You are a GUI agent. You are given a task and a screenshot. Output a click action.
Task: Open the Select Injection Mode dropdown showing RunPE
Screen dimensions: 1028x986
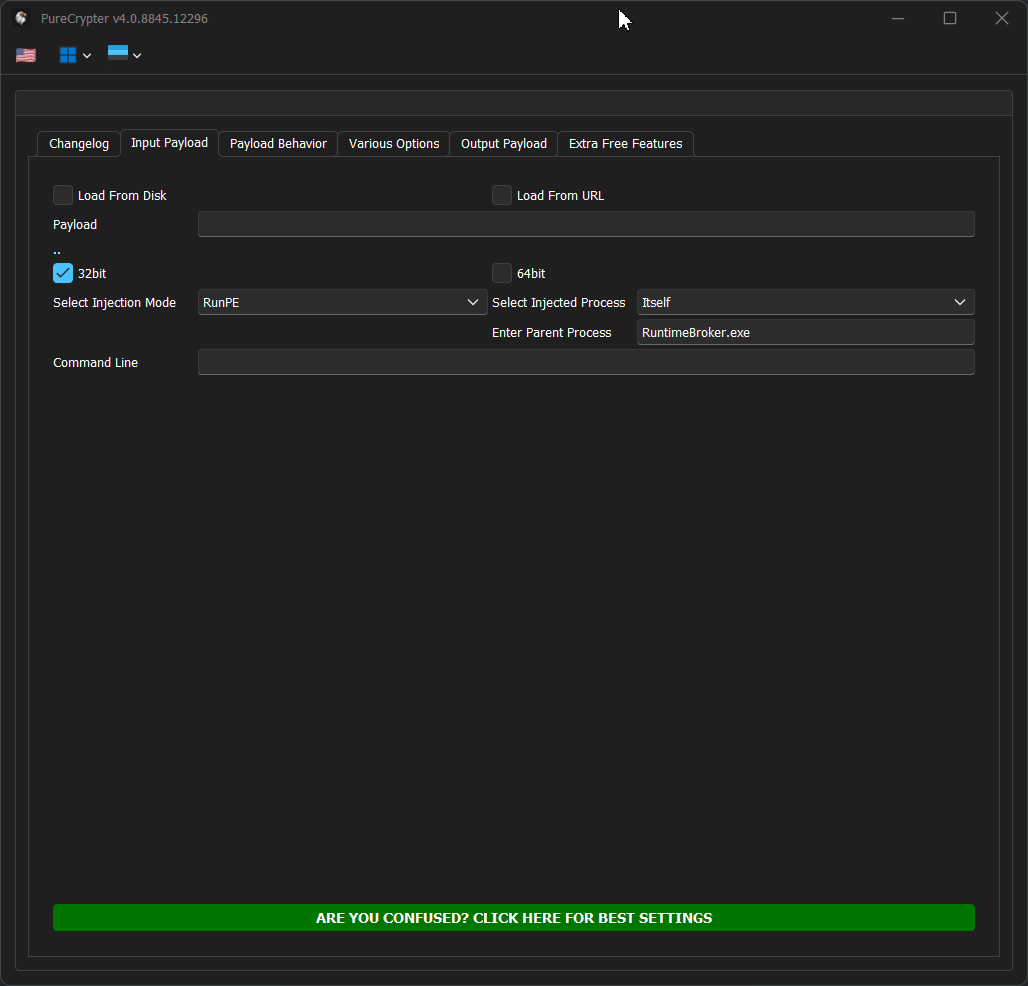(342, 302)
